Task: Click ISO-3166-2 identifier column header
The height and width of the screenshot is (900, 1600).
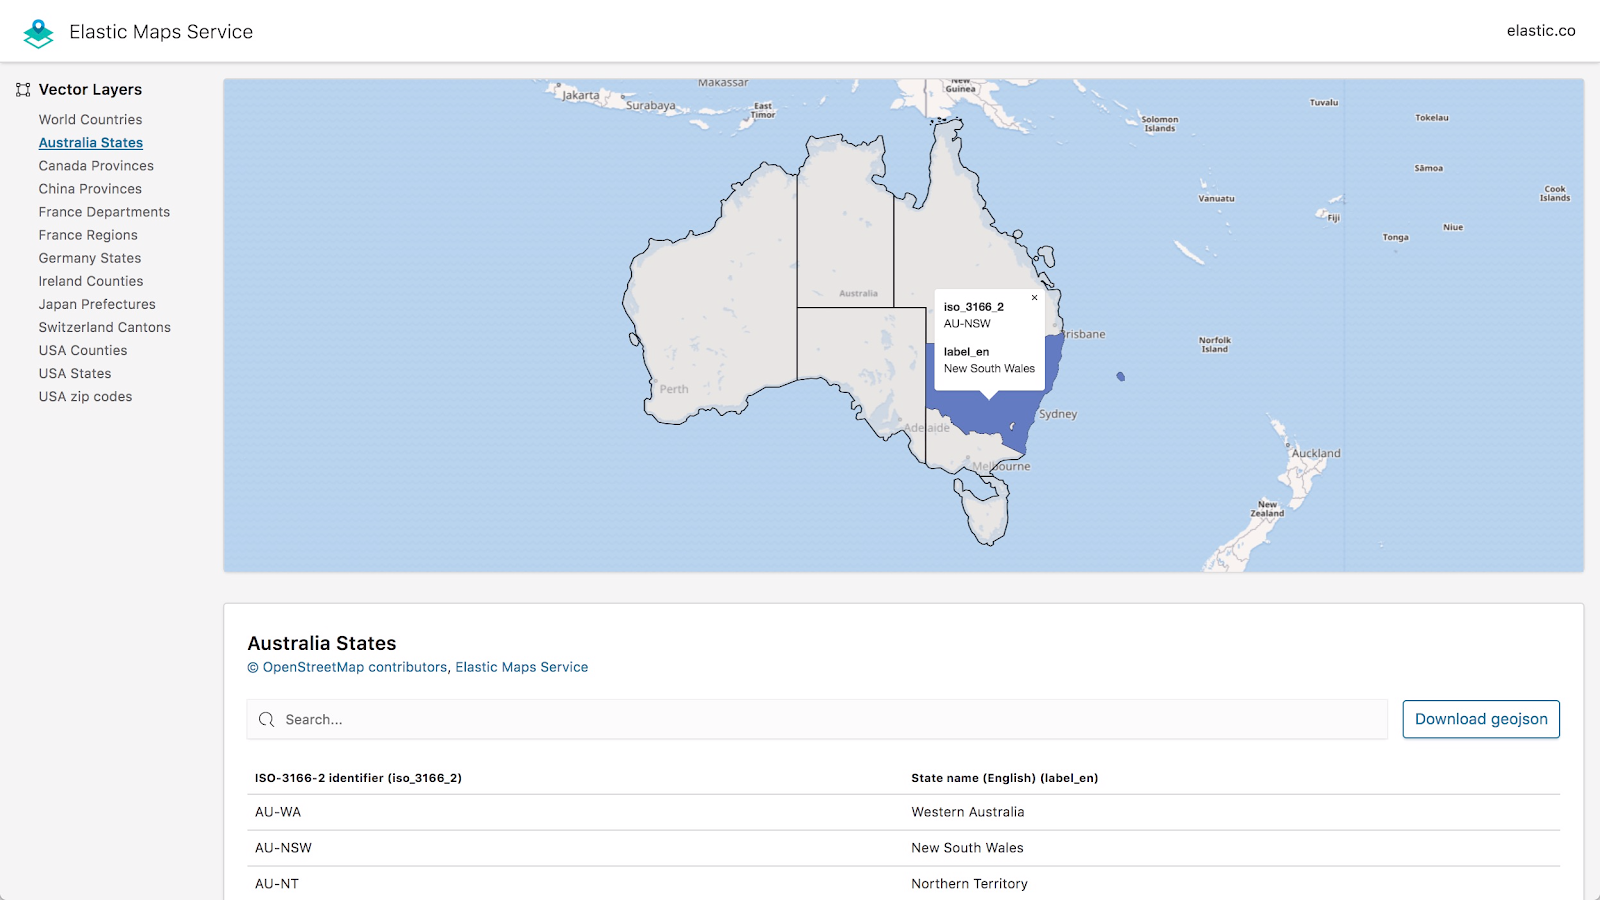Action: coord(358,778)
